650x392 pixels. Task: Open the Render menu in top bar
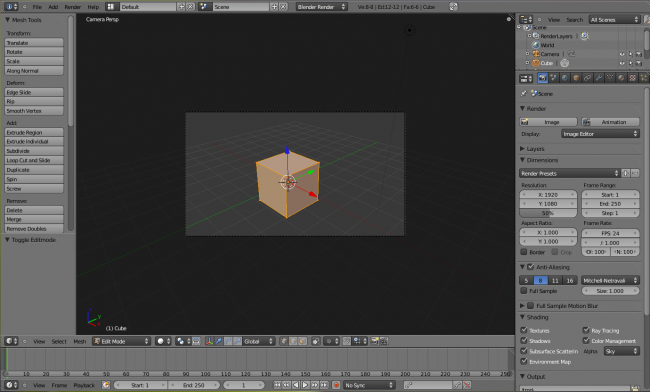pyautogui.click(x=73, y=7)
